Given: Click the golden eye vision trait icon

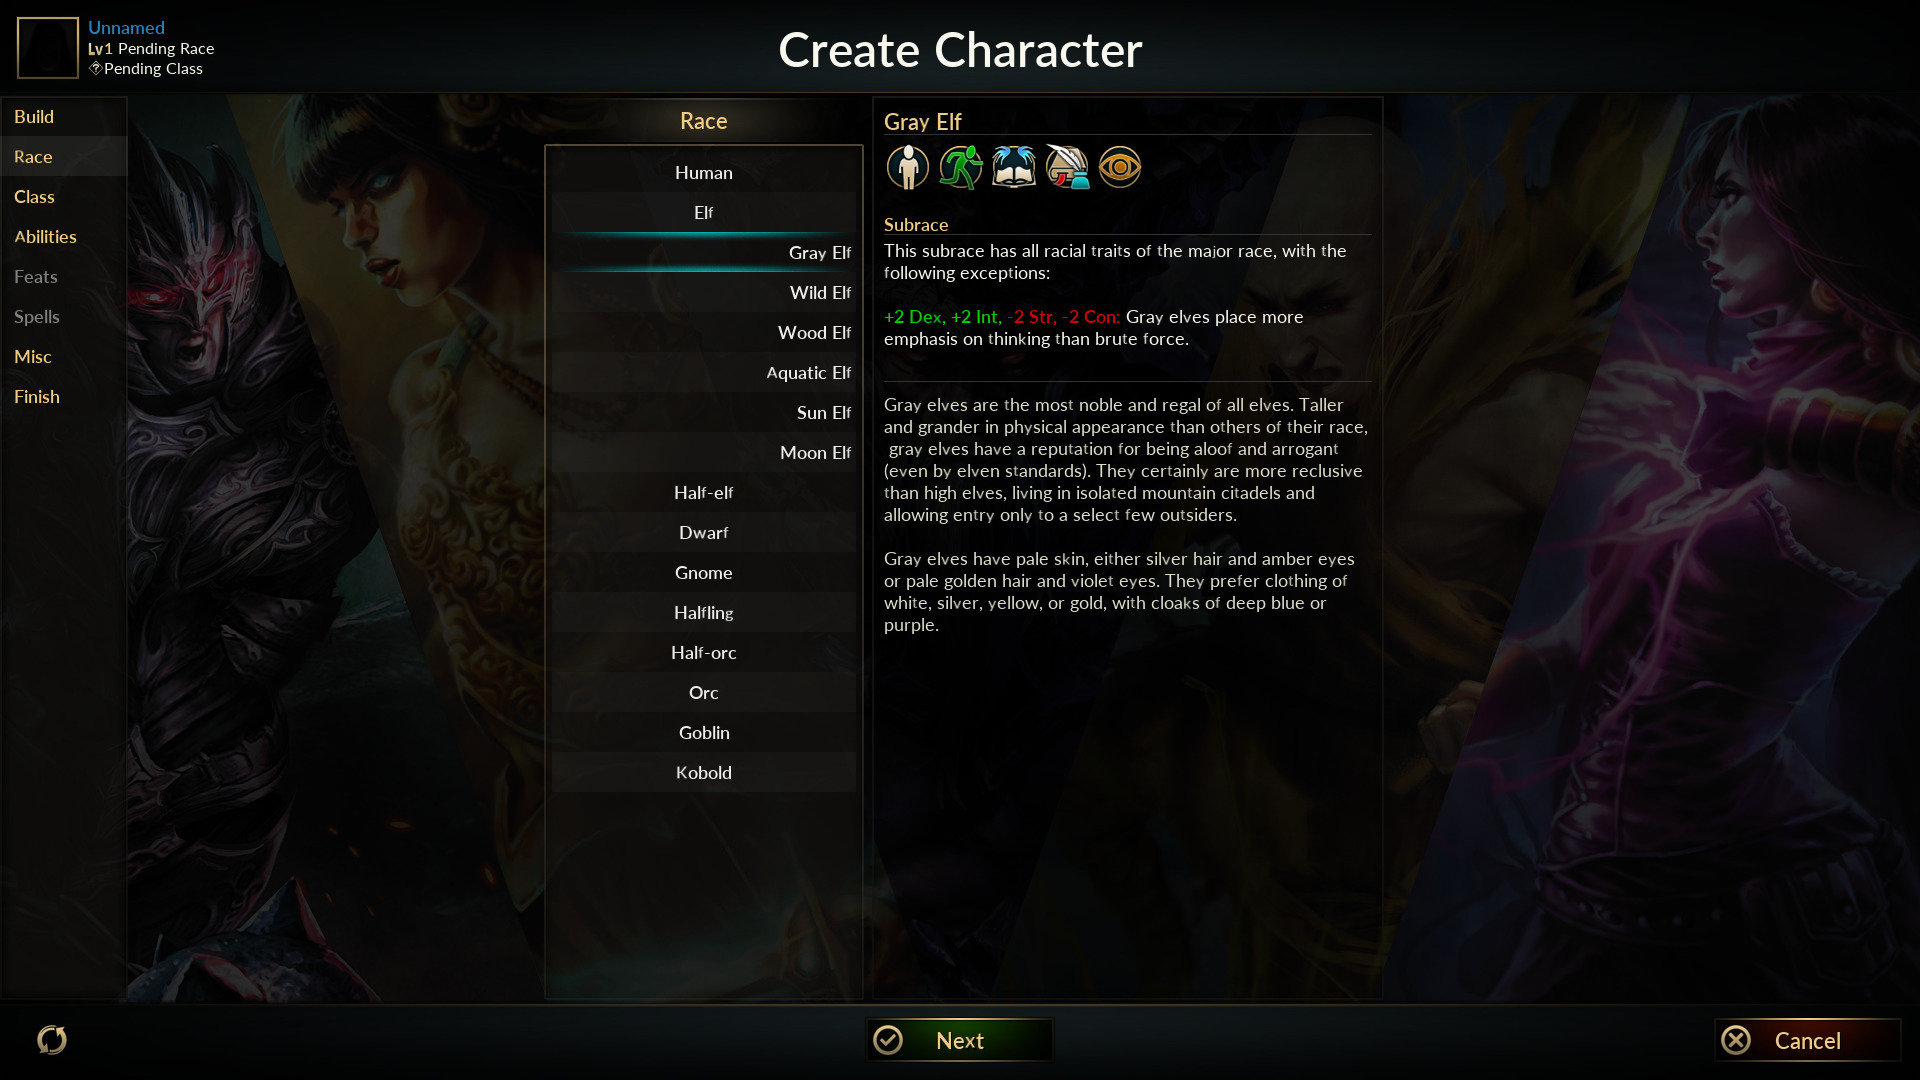Looking at the screenshot, I should [1119, 167].
